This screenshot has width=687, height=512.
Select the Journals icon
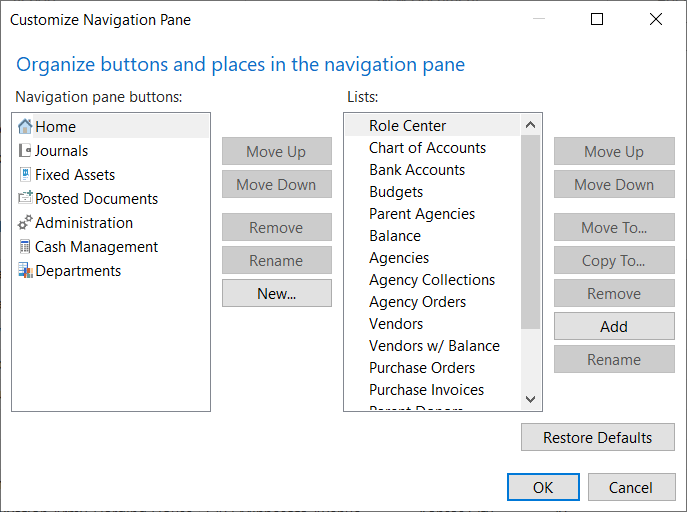26,151
